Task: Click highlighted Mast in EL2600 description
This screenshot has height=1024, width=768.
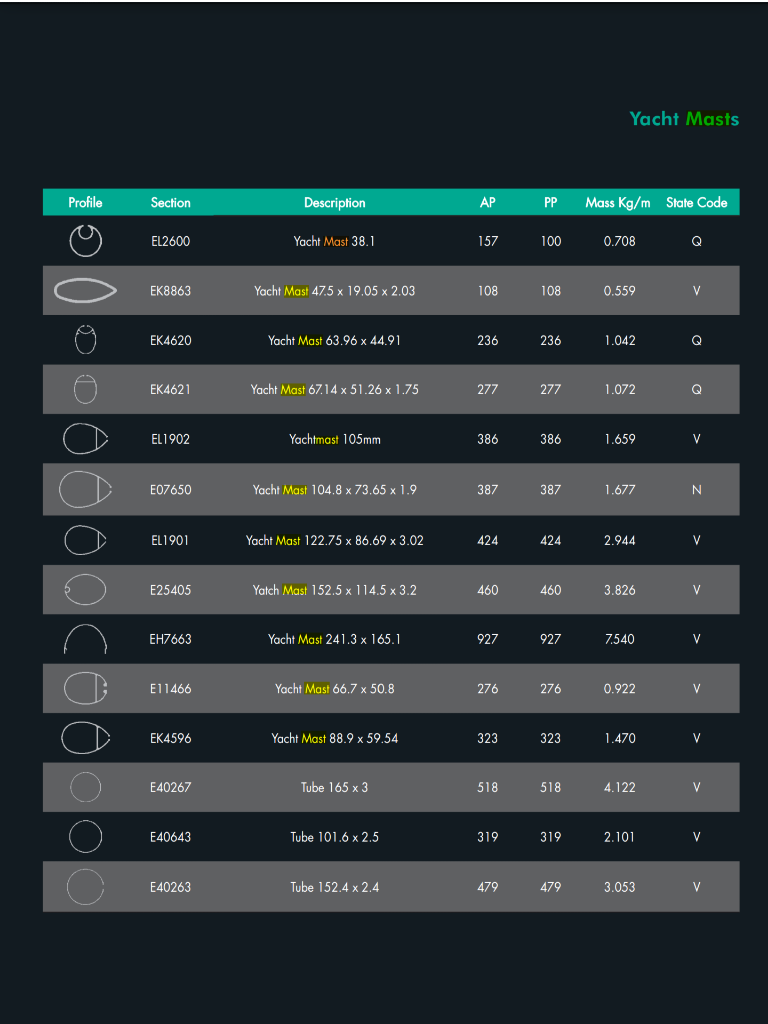Action: point(336,241)
